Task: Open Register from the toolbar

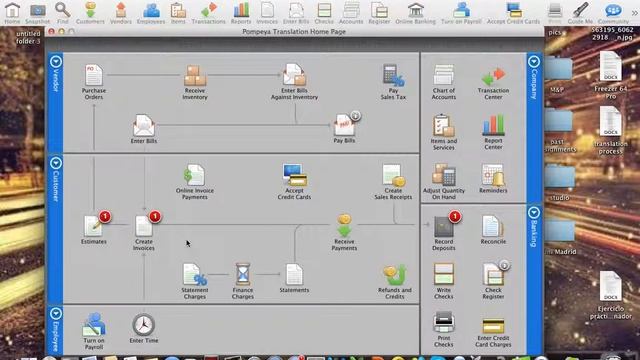Action: [x=379, y=13]
